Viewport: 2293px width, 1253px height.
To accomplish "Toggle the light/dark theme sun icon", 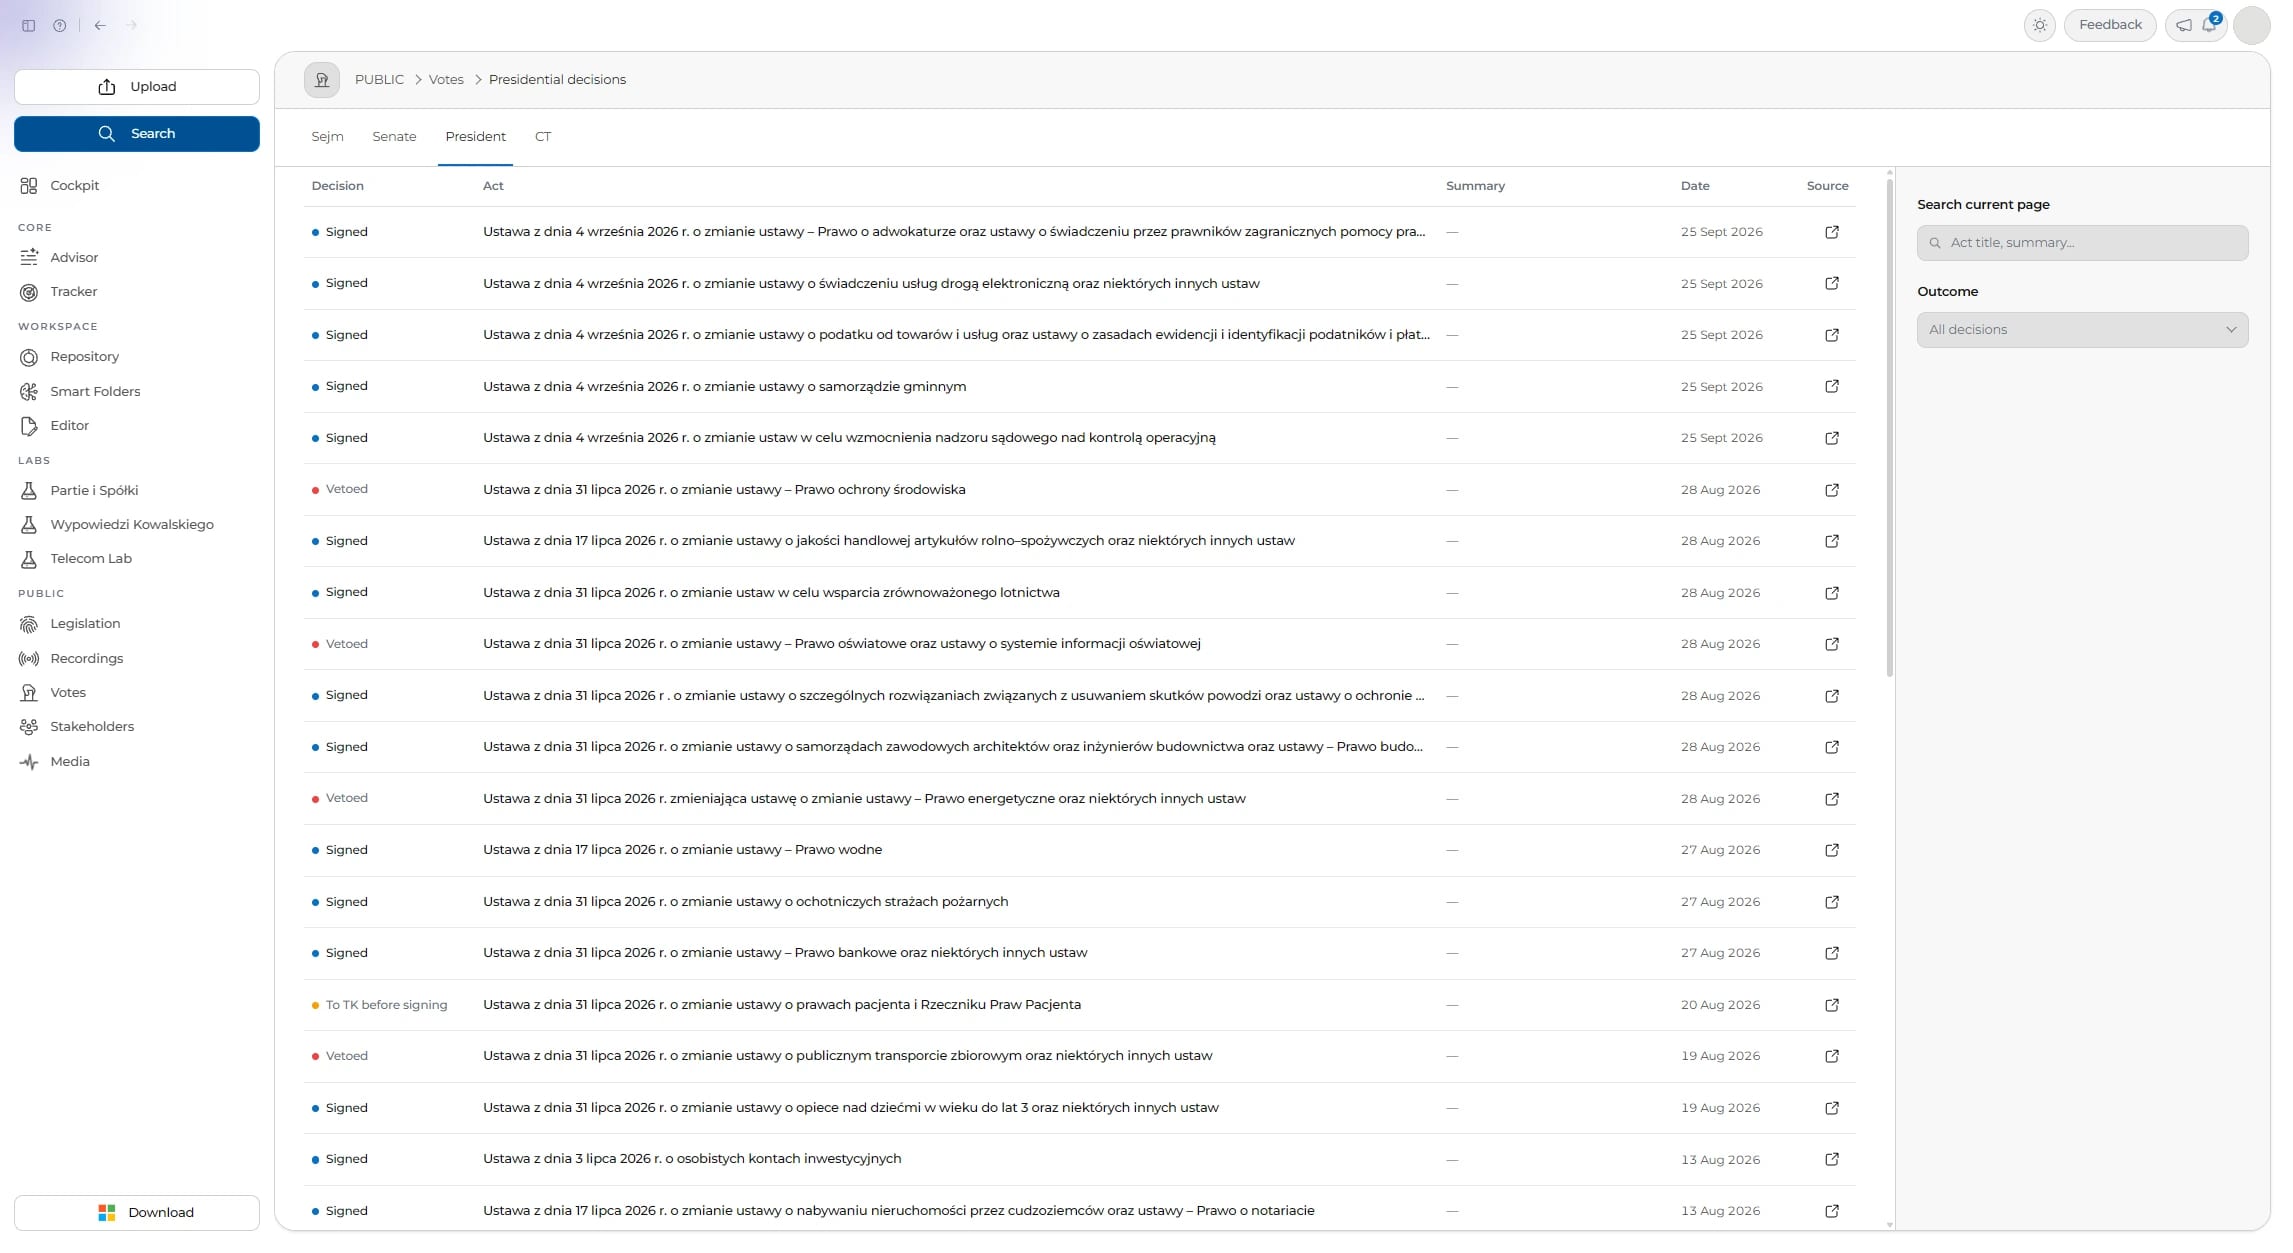I will 2039,25.
